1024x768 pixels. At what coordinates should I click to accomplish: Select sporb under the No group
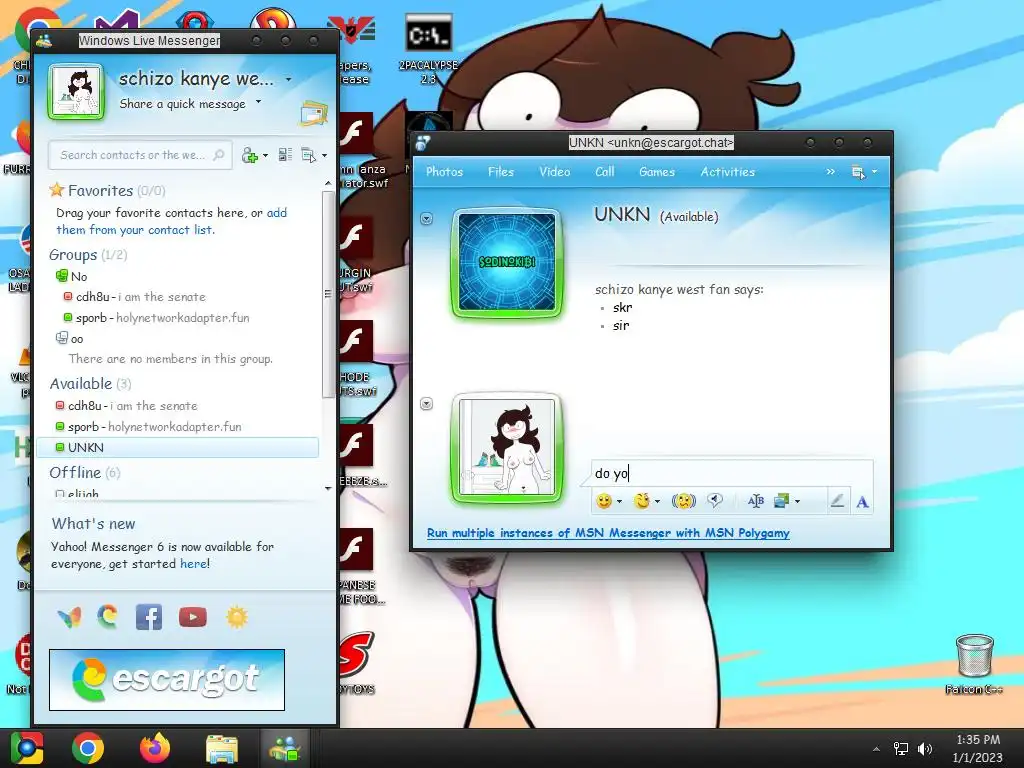coord(156,317)
